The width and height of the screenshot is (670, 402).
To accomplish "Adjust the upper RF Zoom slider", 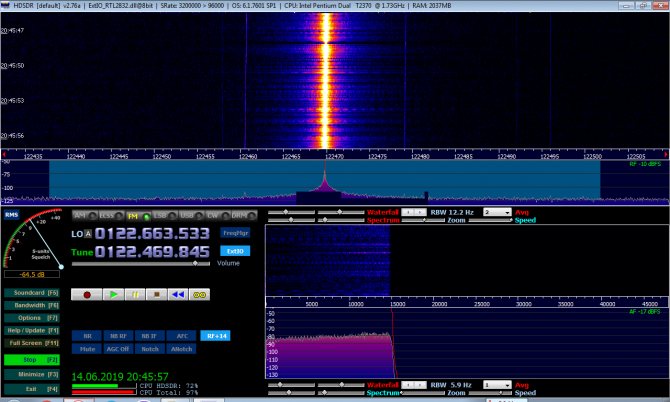I will click(x=423, y=220).
